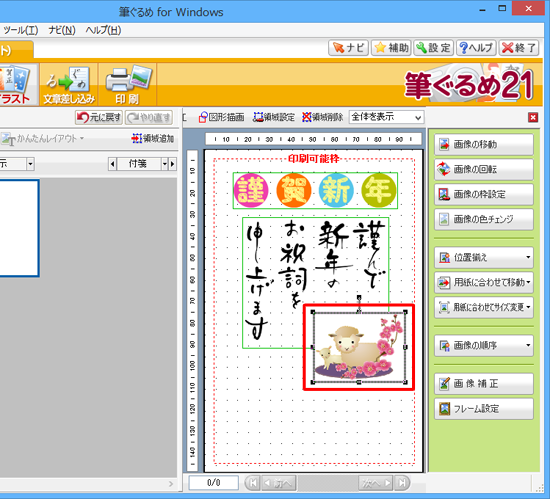Screen dimensions: 550x499
Task: Click 領域削除 tool
Action: (322, 117)
